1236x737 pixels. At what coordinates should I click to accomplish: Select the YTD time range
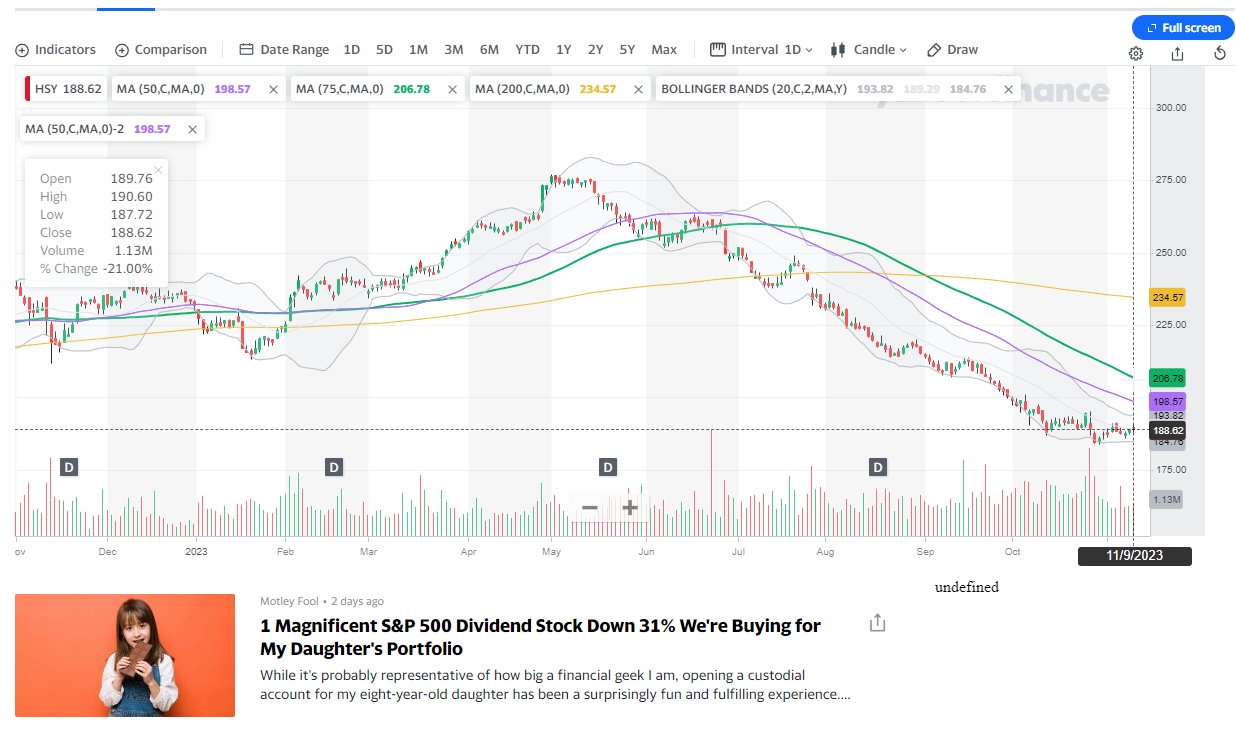tap(527, 50)
